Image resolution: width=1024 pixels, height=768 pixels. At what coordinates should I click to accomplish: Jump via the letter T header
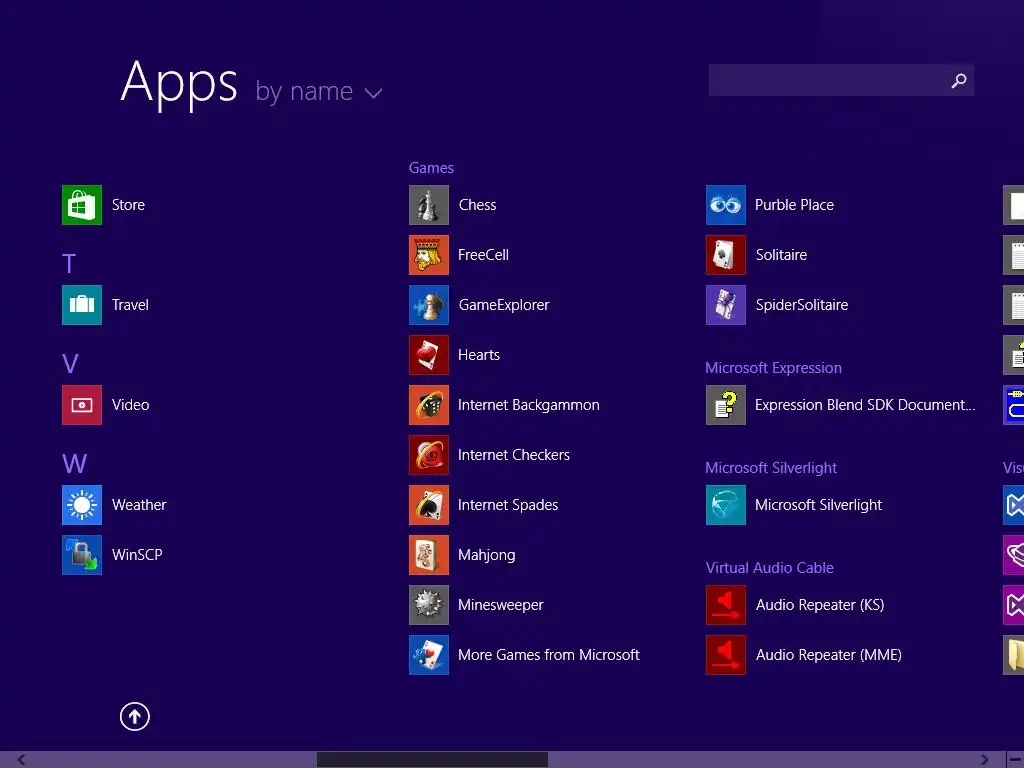pyautogui.click(x=69, y=264)
